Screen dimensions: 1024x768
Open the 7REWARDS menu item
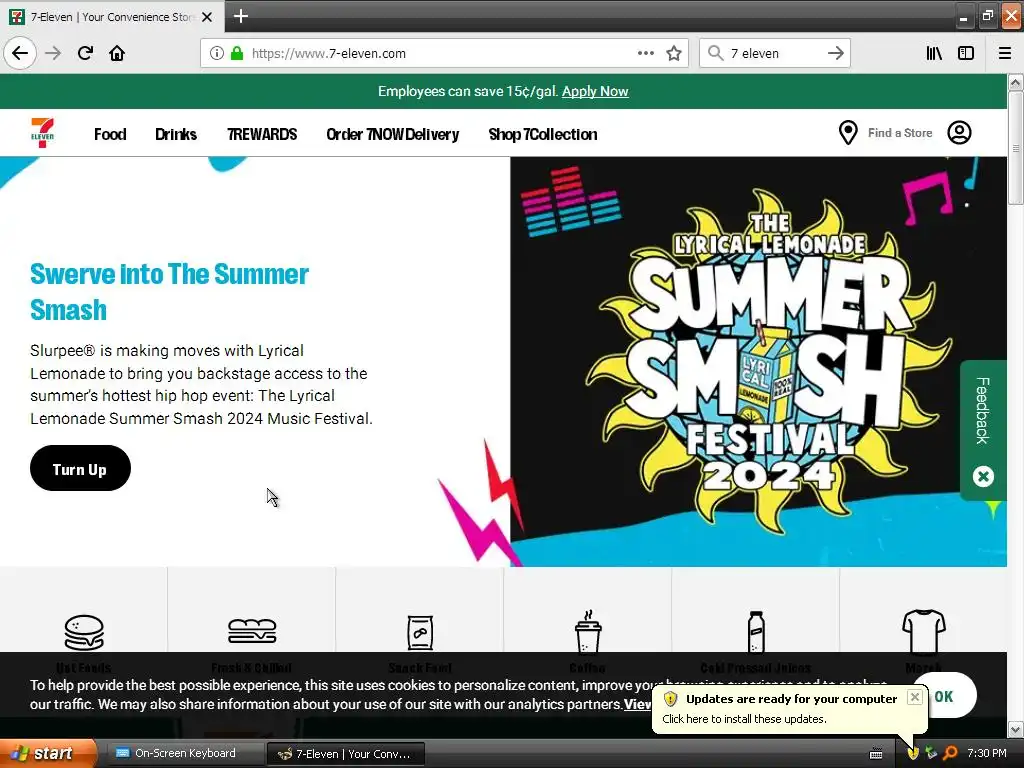pos(262,134)
